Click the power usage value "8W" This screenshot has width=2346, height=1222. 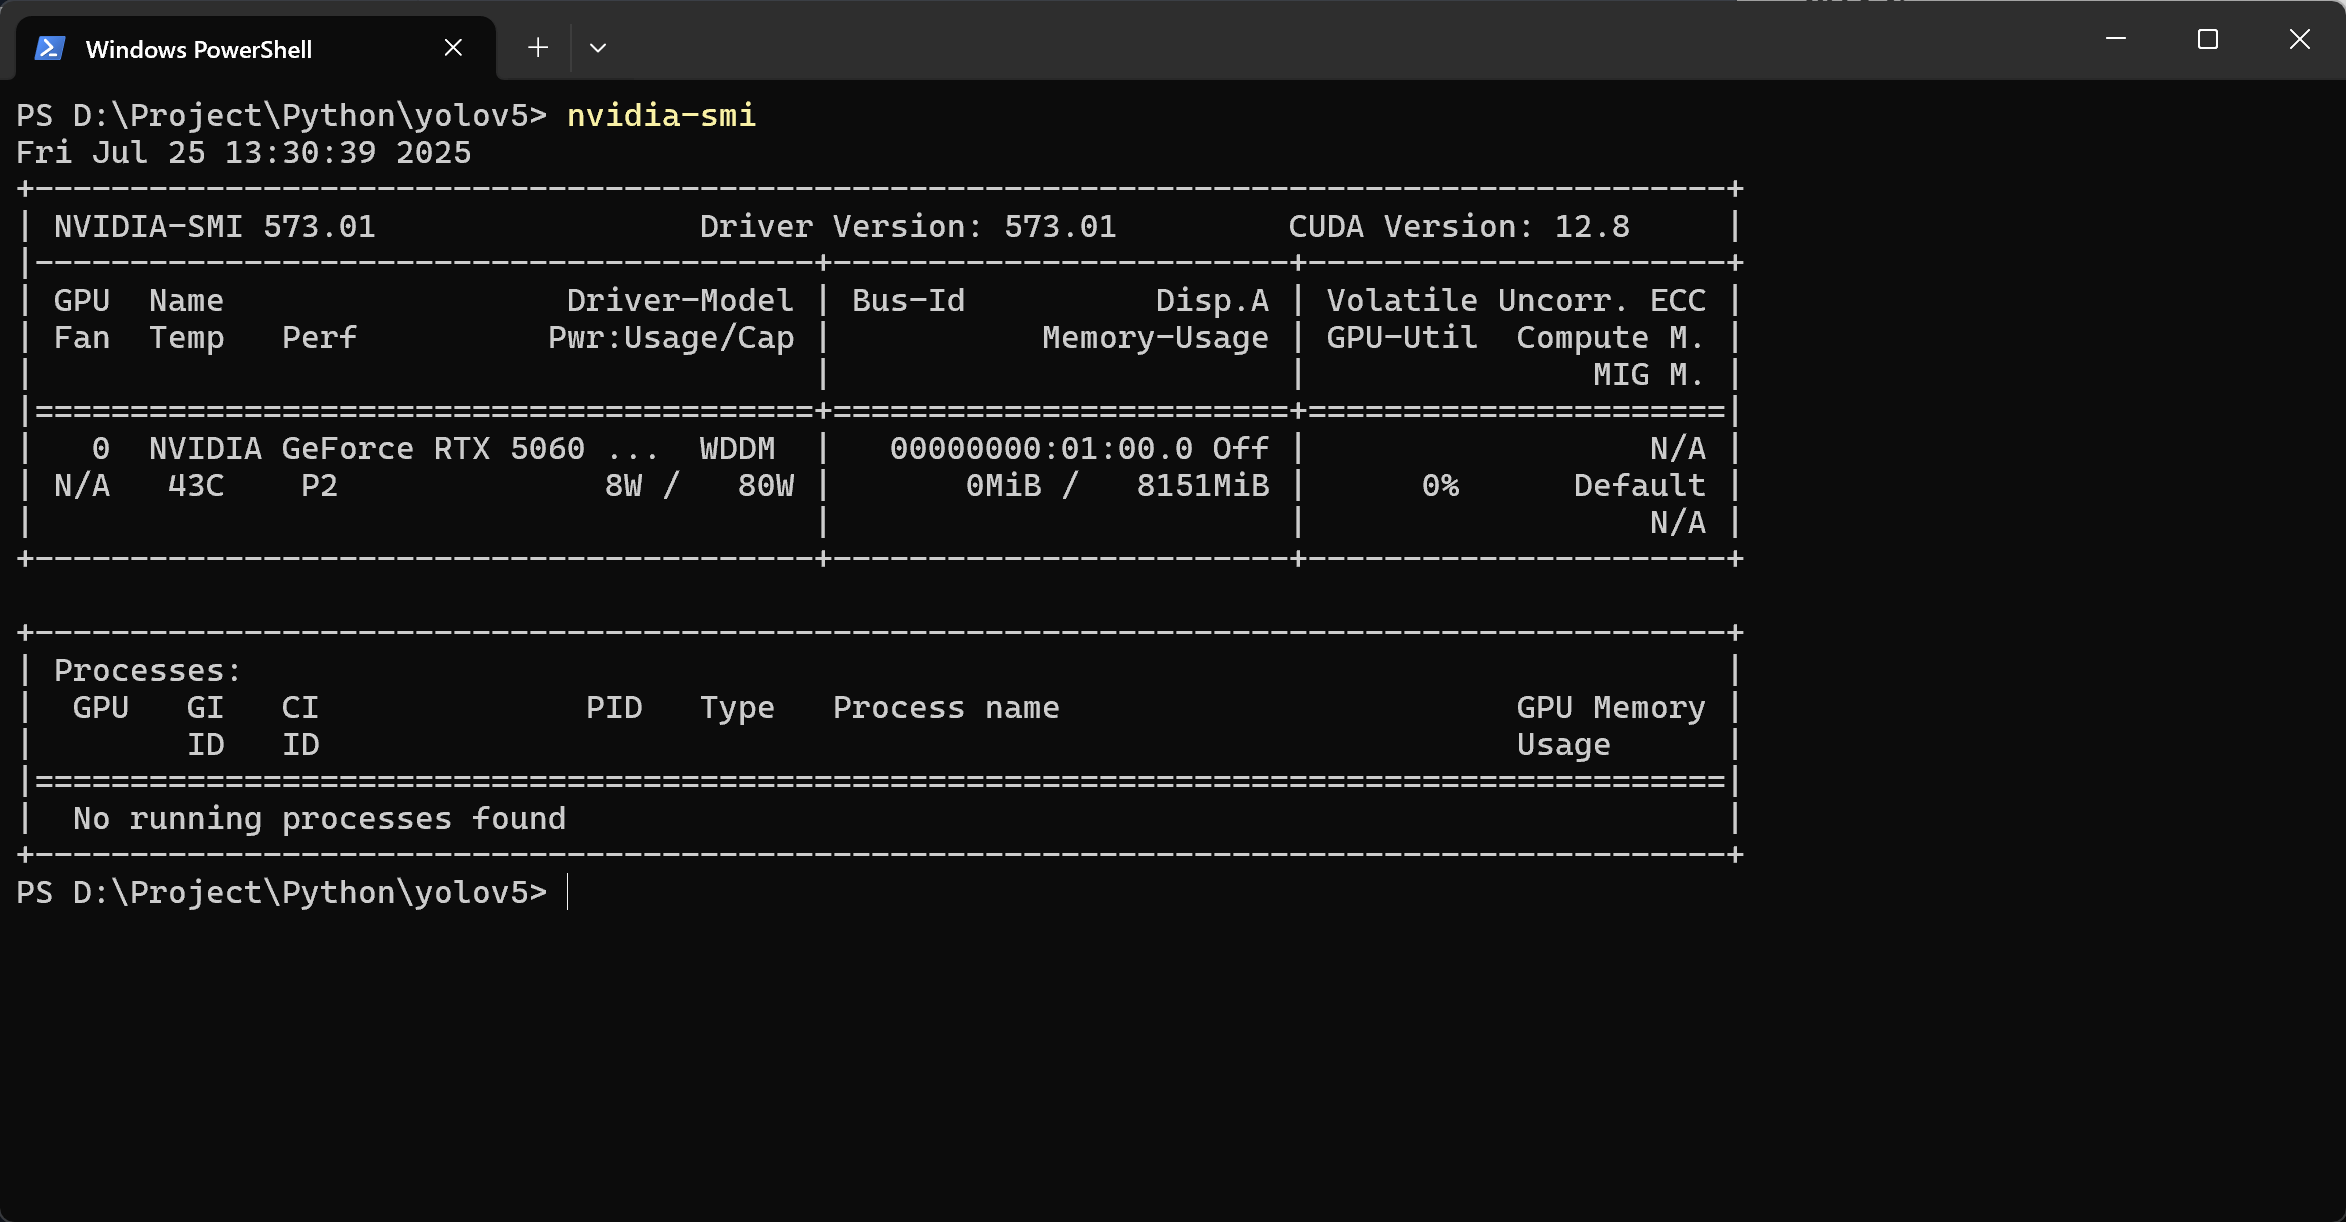[623, 486]
